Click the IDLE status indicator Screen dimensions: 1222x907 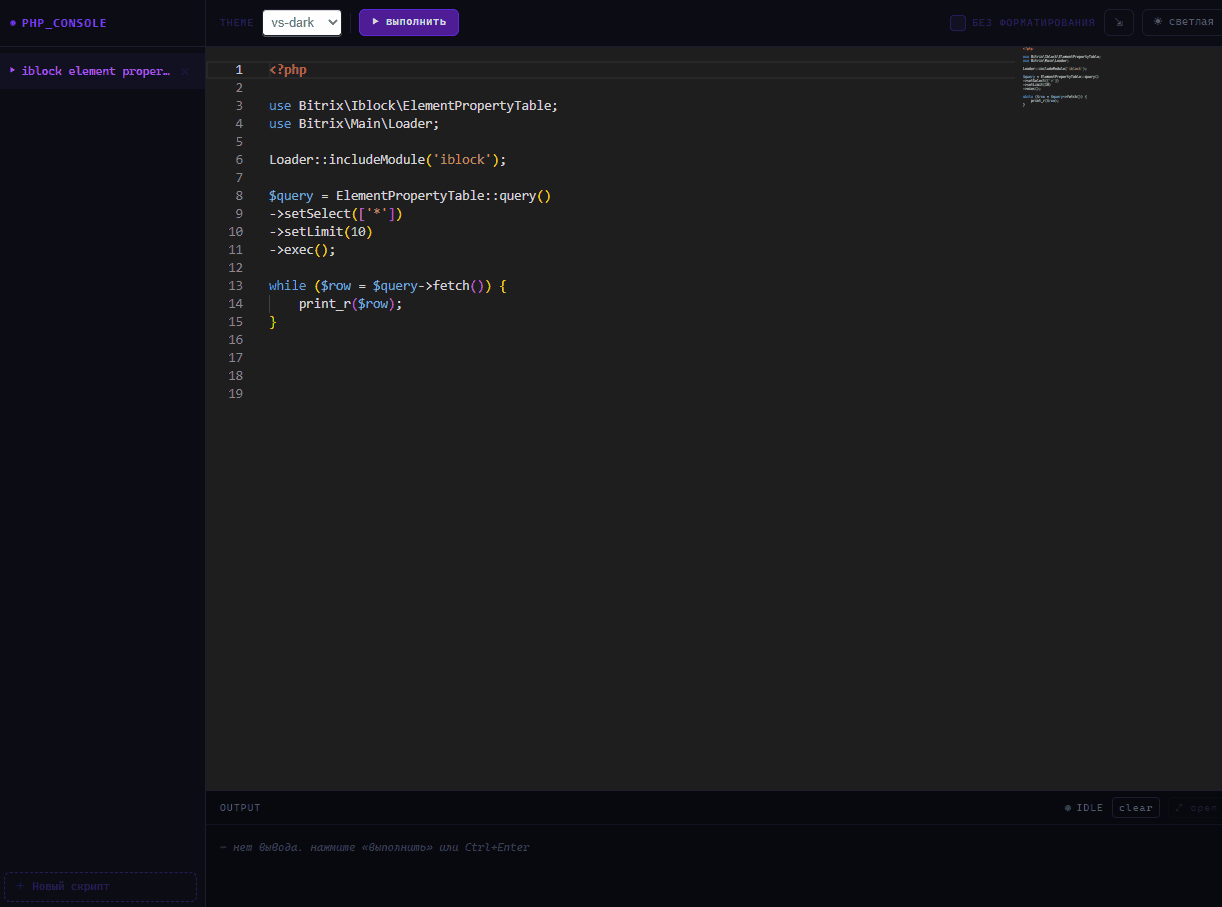(x=1084, y=808)
